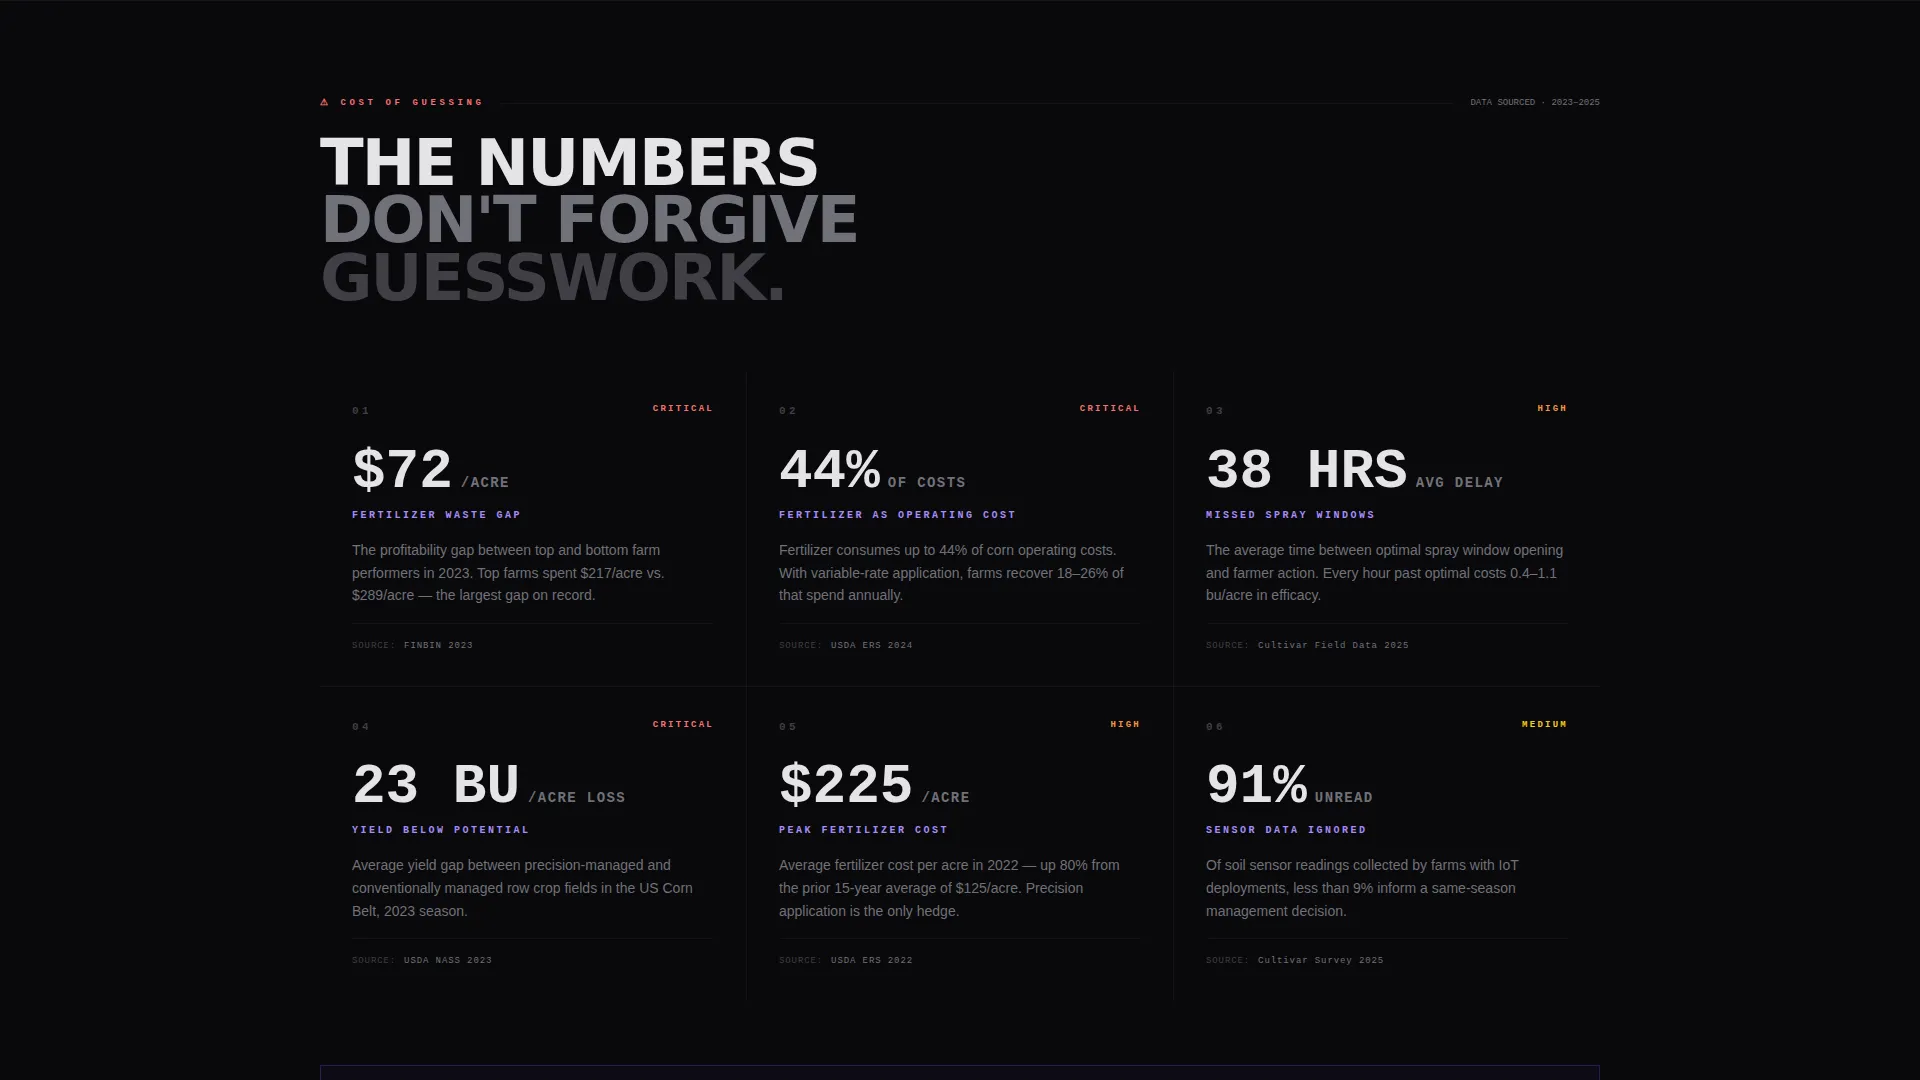Click the 23 BU /acre loss figure
The width and height of the screenshot is (1920, 1080).
(x=488, y=785)
